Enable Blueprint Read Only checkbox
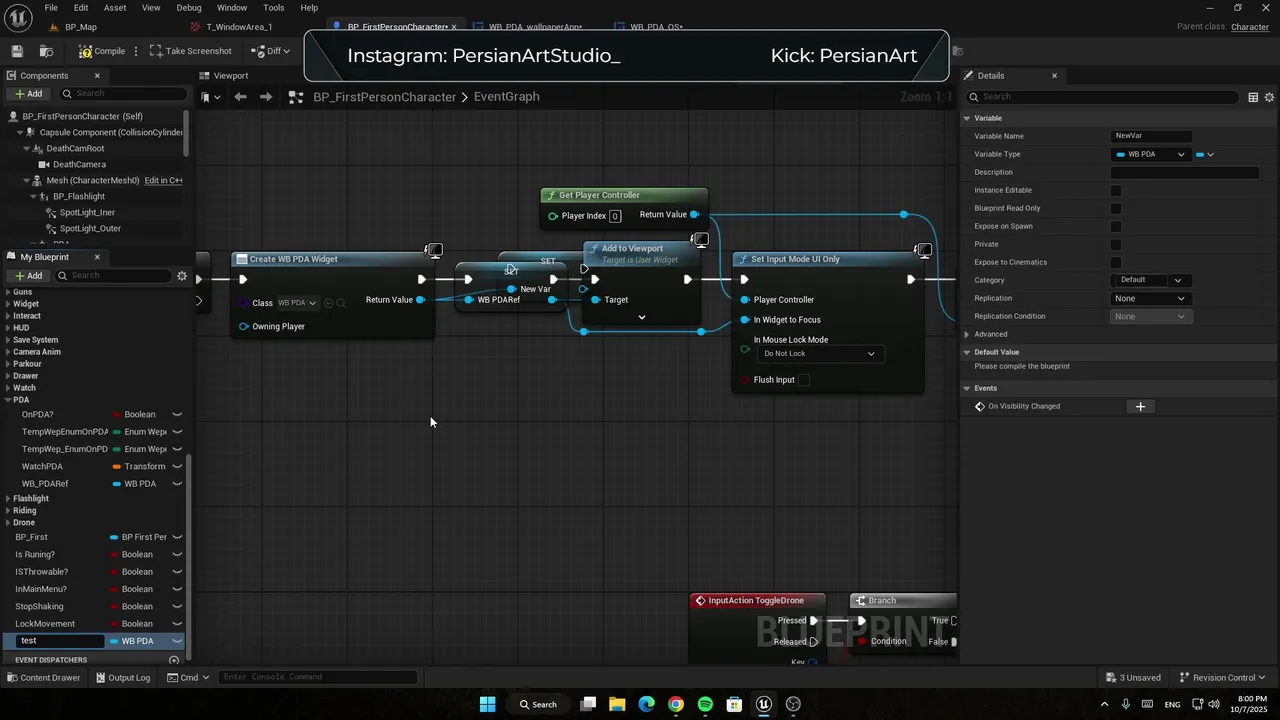 1116,208
